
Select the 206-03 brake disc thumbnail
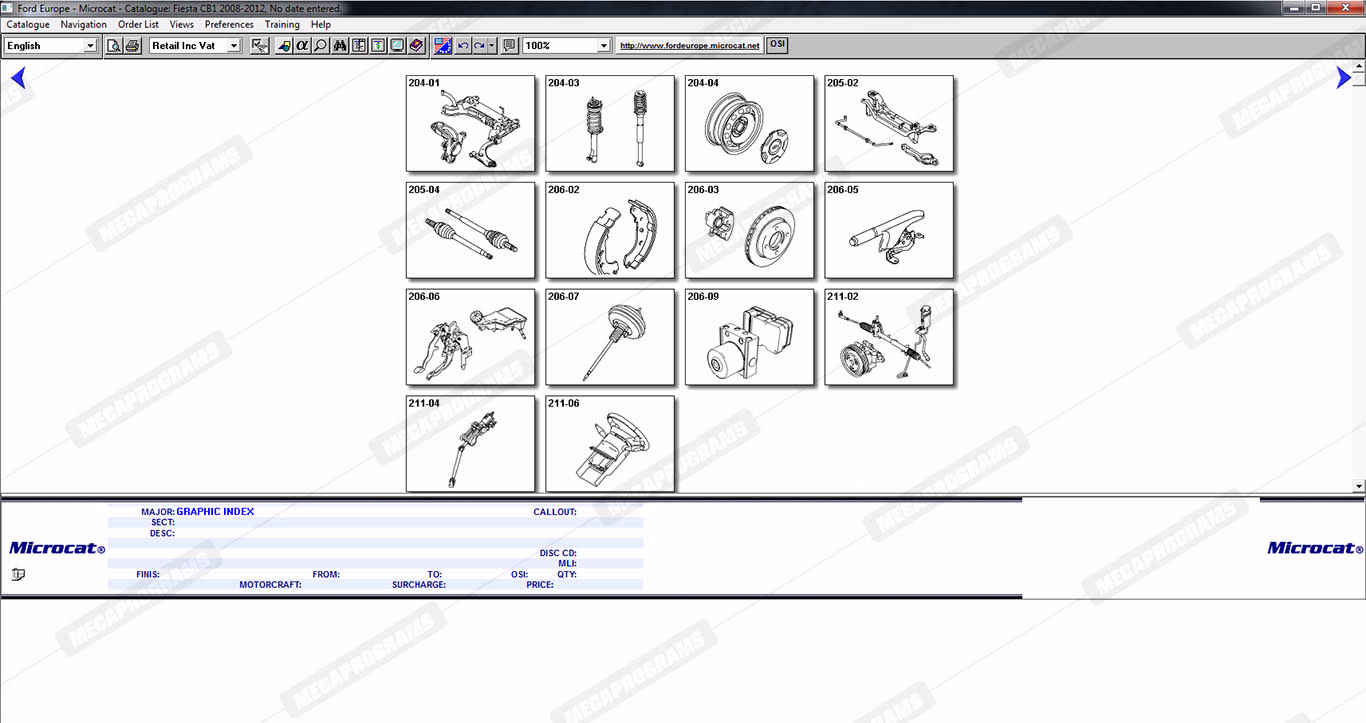tap(749, 230)
